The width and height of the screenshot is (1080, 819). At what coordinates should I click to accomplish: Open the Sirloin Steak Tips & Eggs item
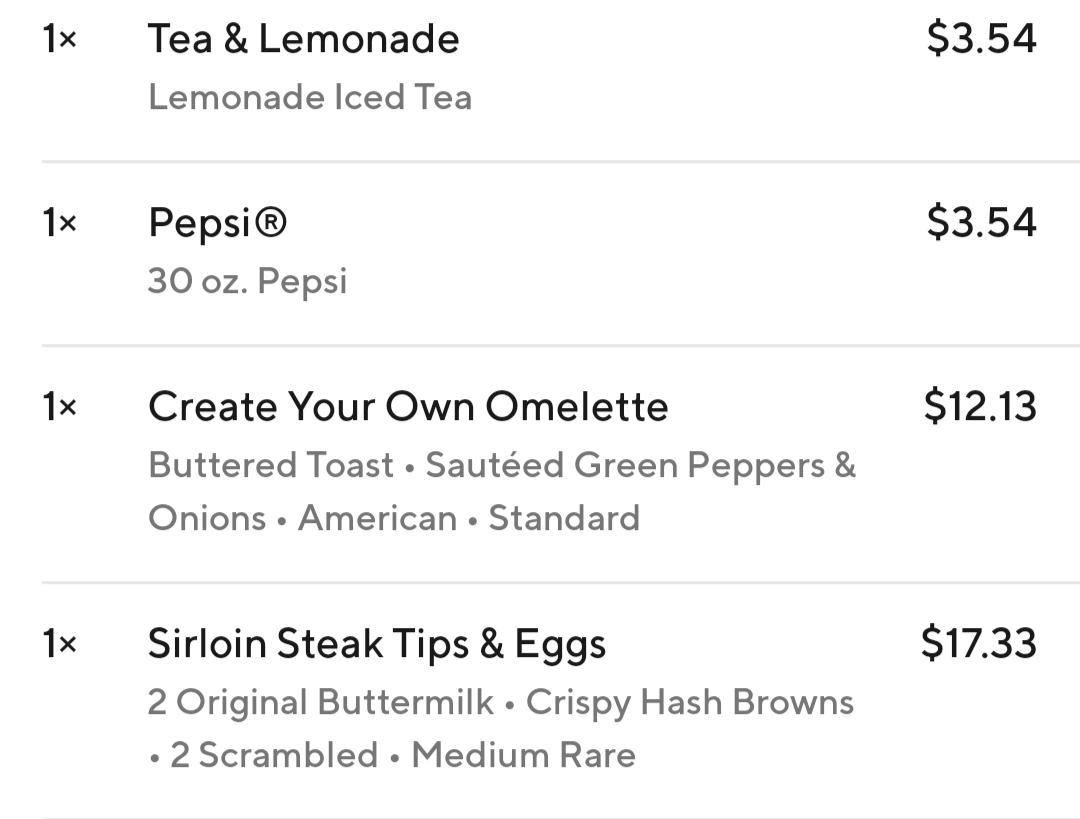[376, 643]
